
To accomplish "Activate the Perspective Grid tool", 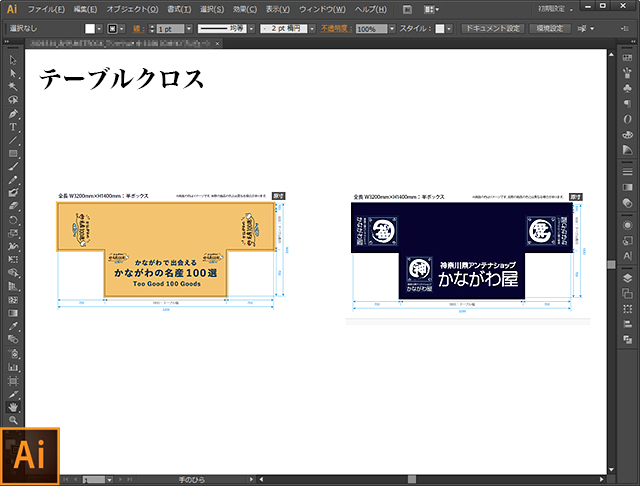I will click(13, 286).
